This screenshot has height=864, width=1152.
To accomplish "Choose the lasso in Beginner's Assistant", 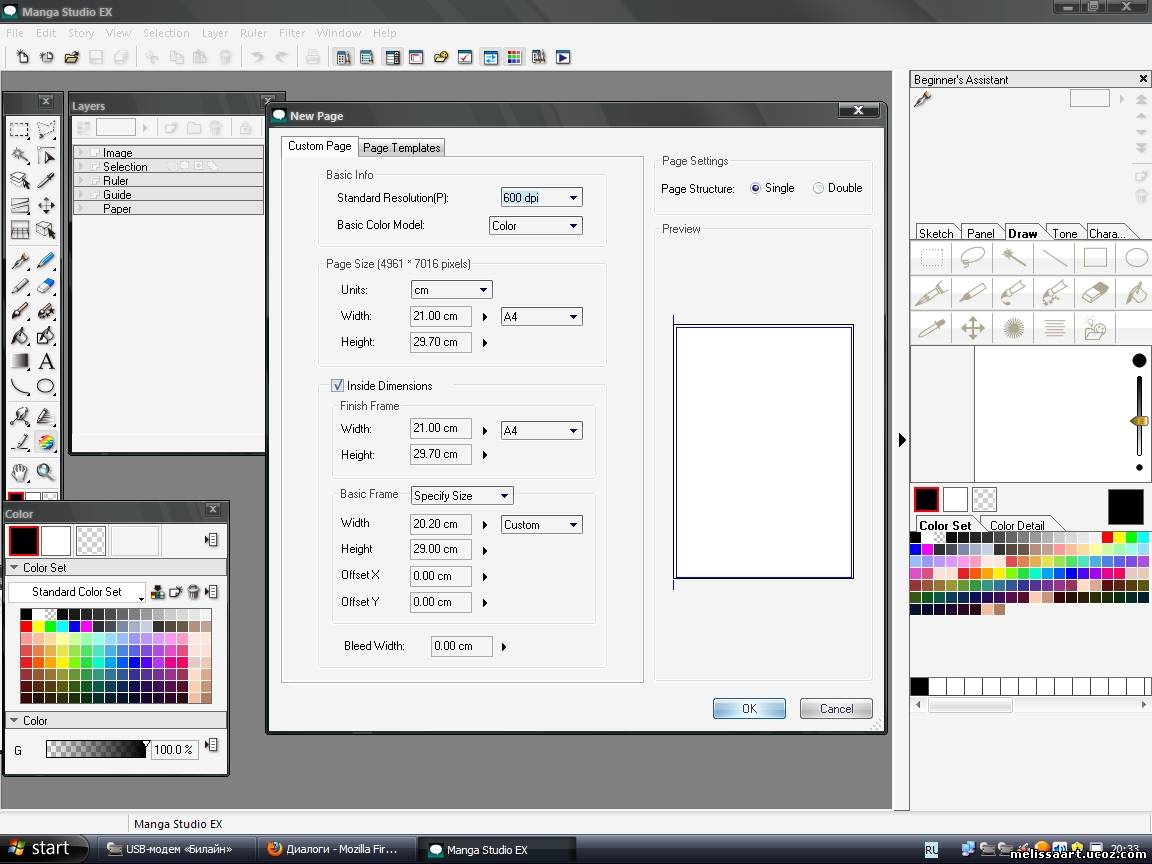I will pyautogui.click(x=972, y=257).
